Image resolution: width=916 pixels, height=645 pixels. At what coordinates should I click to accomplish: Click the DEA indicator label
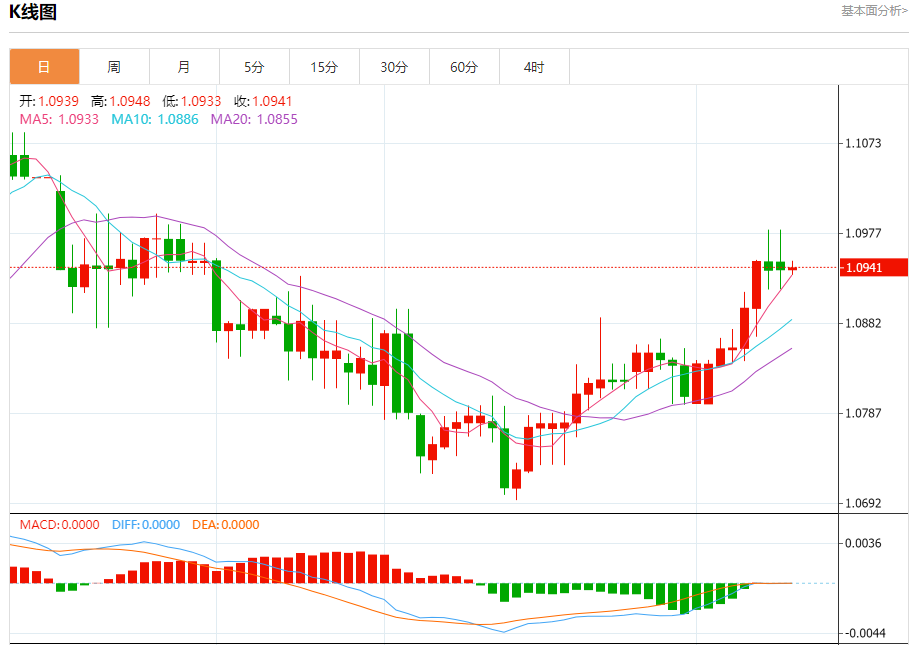point(225,525)
